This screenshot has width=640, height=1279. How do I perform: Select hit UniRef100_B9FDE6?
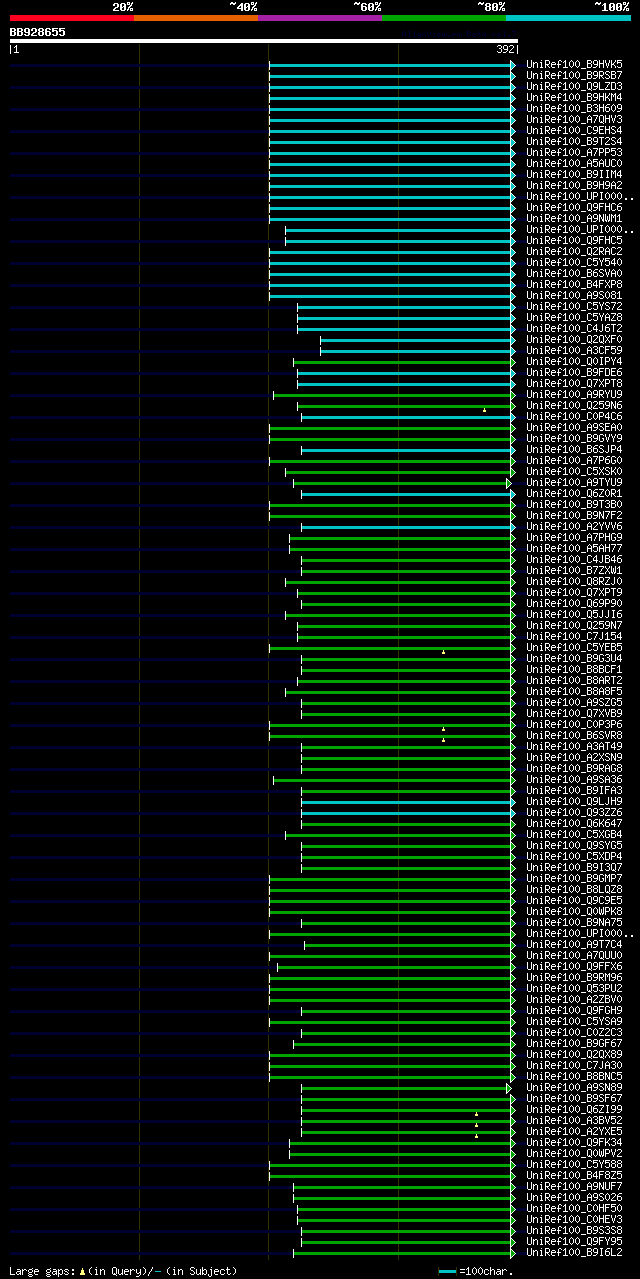pyautogui.click(x=574, y=372)
